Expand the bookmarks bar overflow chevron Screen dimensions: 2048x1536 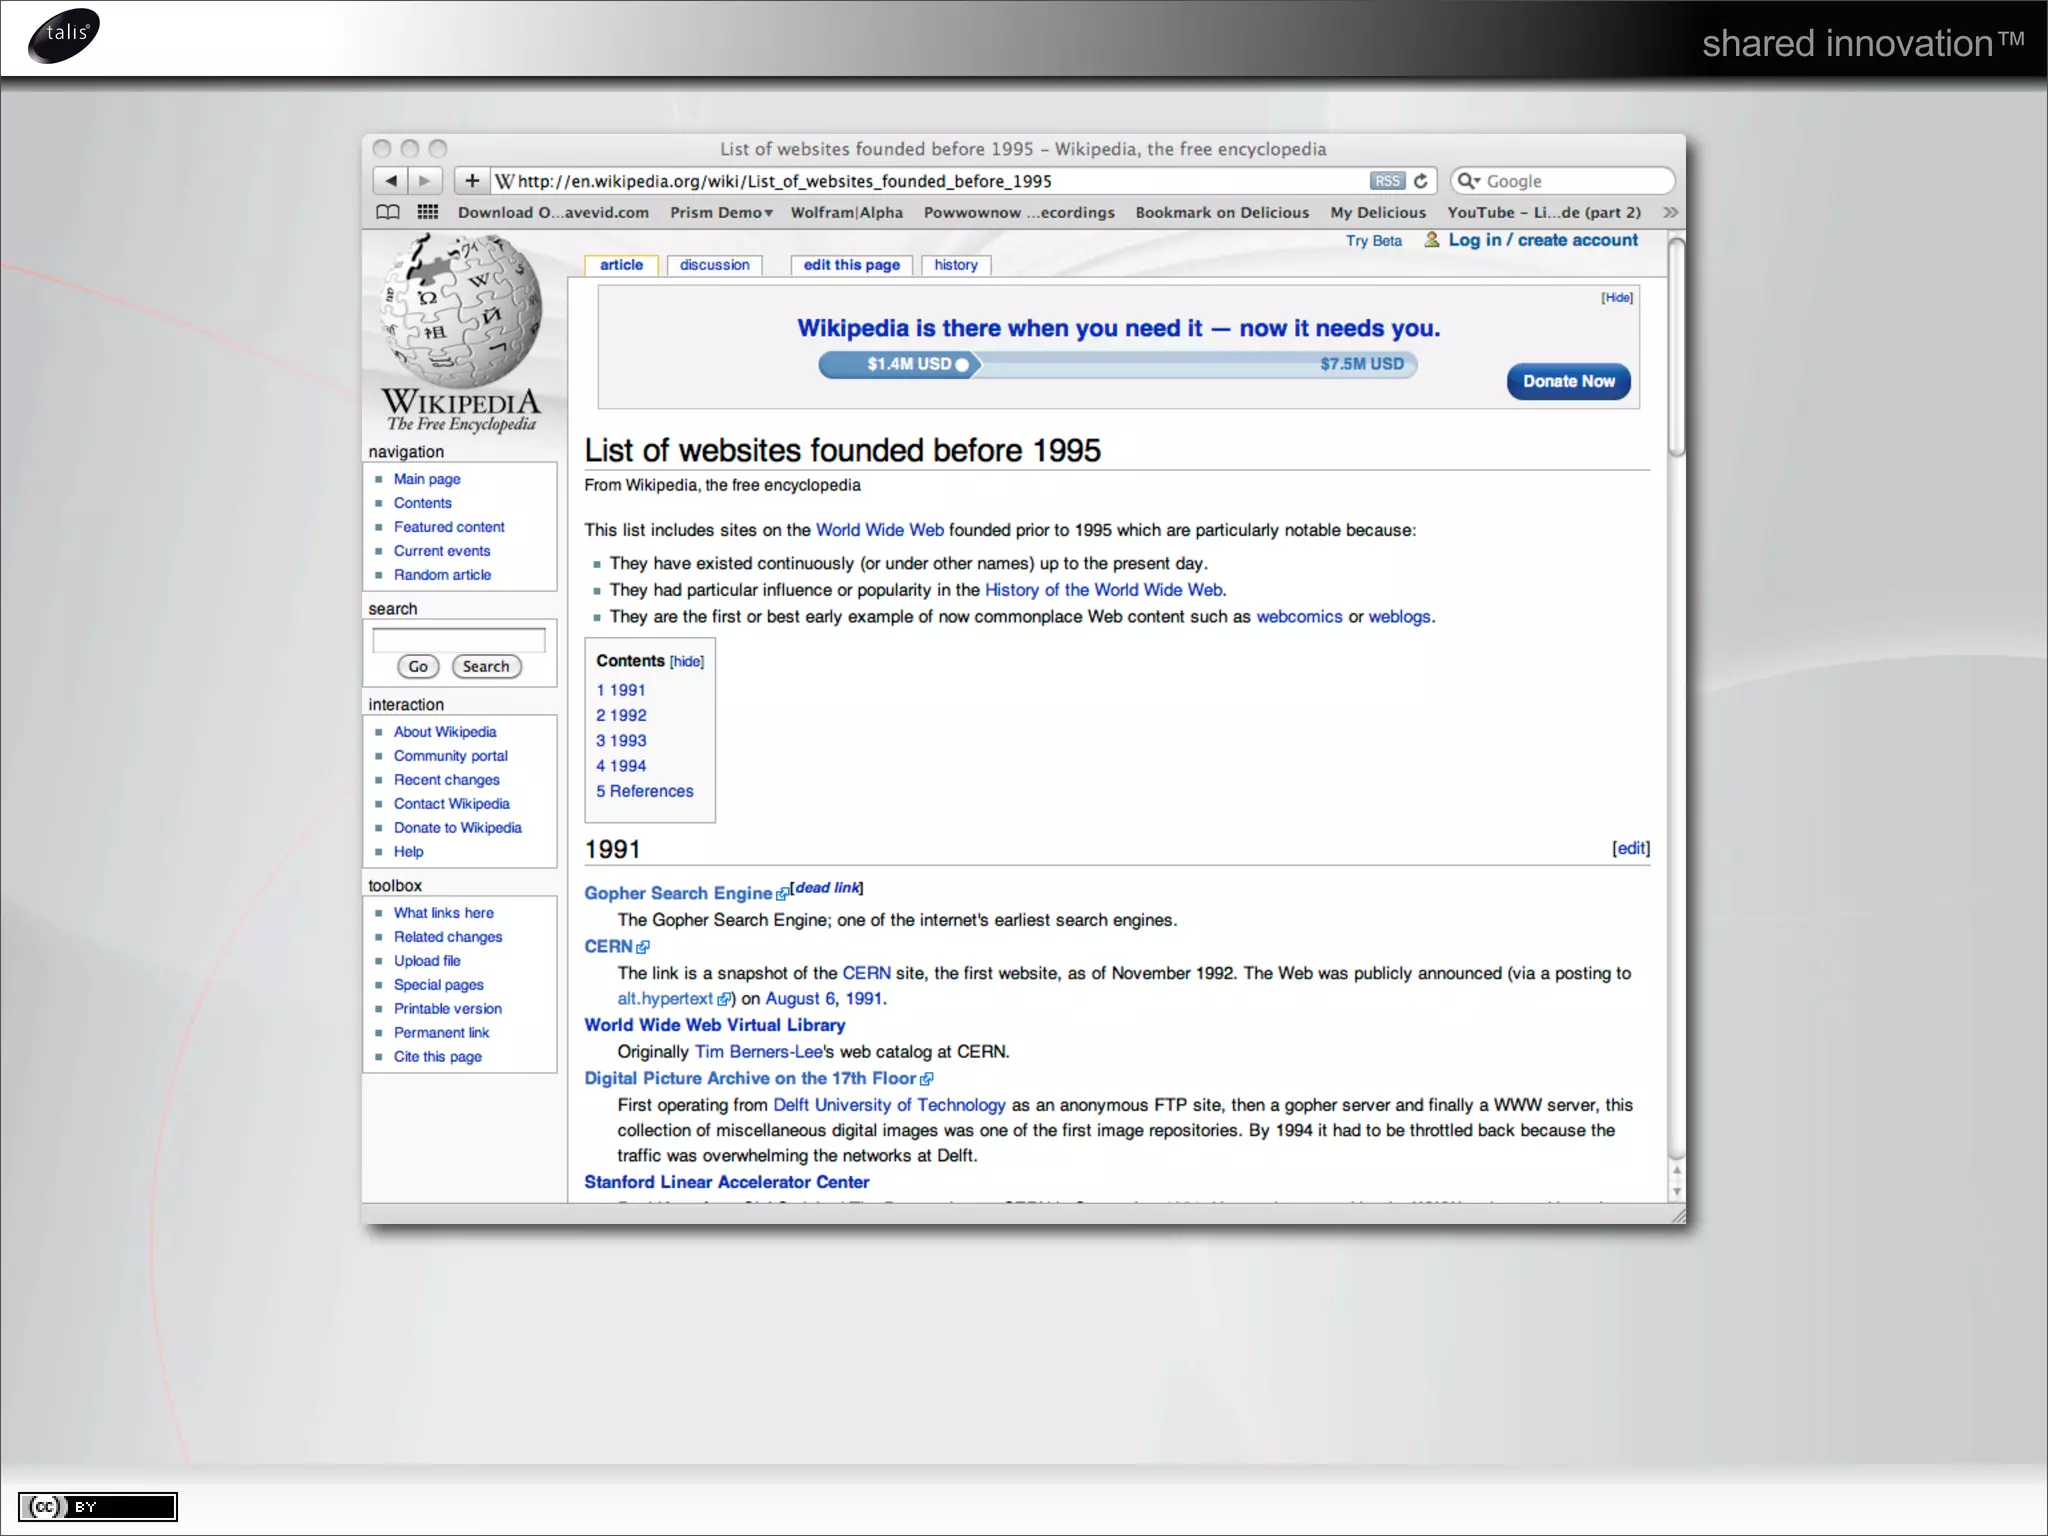(1670, 212)
